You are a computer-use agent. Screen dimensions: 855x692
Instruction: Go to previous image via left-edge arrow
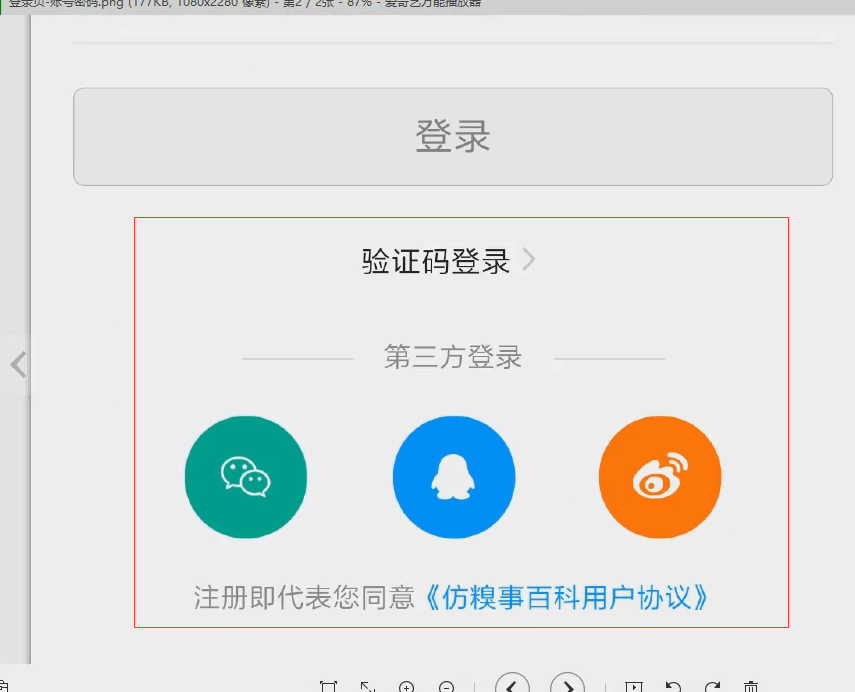(x=18, y=364)
